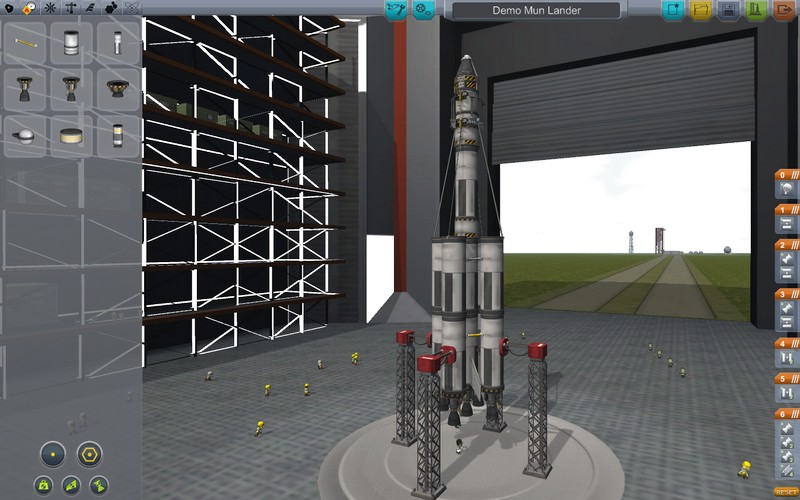Click the radial decoupler icon in stage 4
The image size is (800, 500).
click(x=786, y=358)
